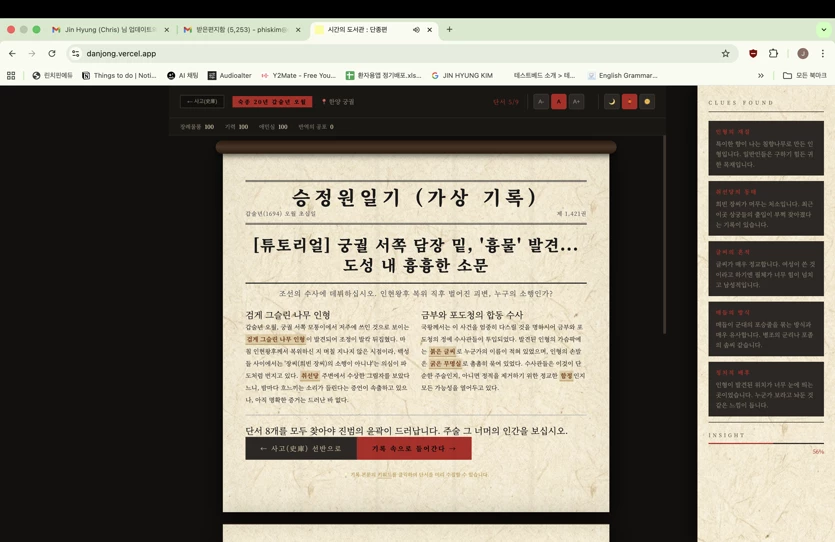Click the page vertical scrollbar

664,234
